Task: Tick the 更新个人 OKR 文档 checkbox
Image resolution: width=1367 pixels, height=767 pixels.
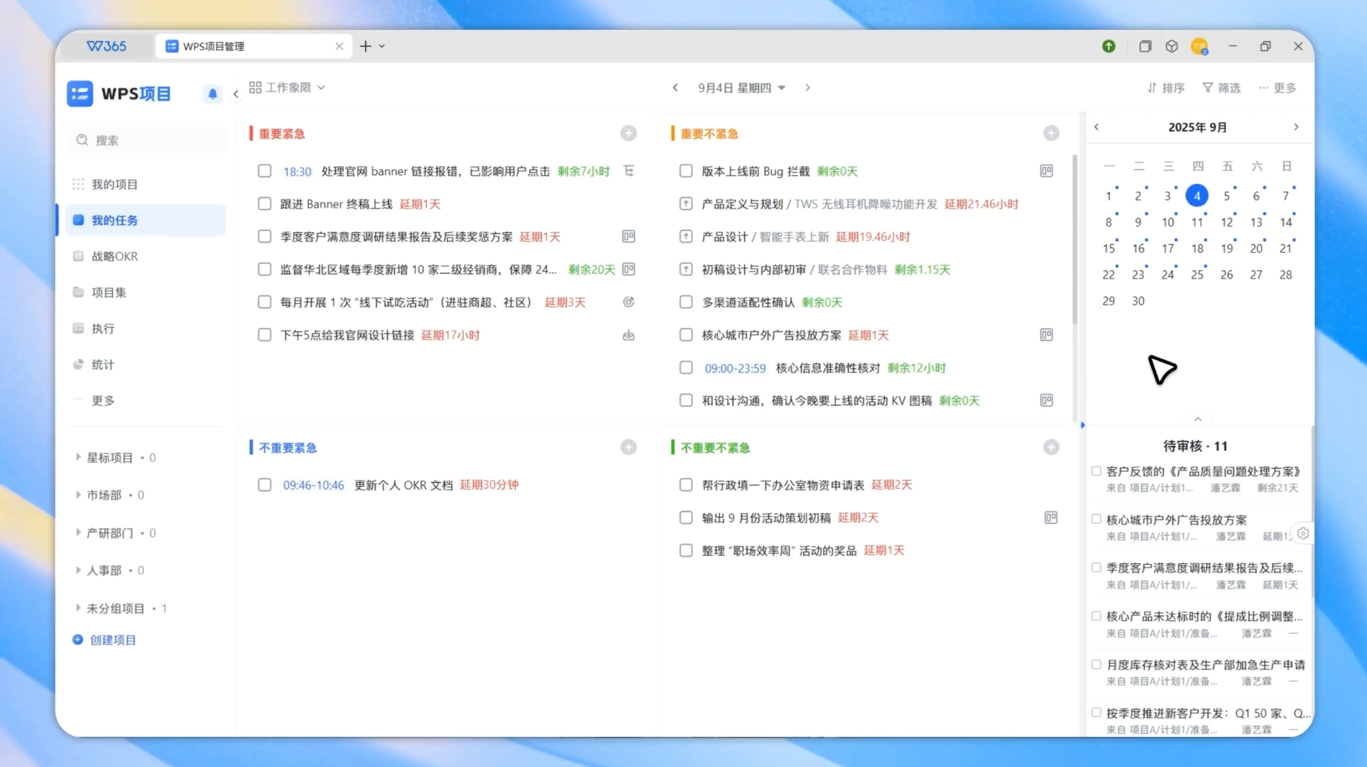Action: click(x=265, y=485)
